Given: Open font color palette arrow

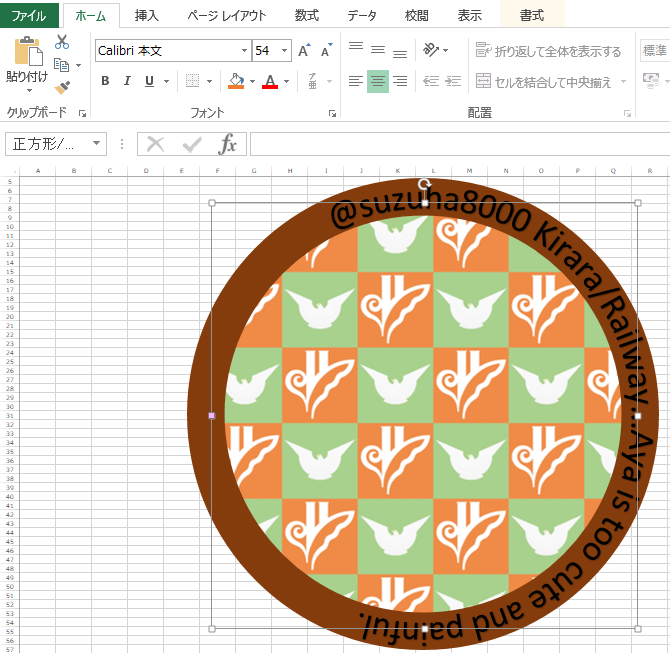Looking at the screenshot, I should [x=286, y=81].
